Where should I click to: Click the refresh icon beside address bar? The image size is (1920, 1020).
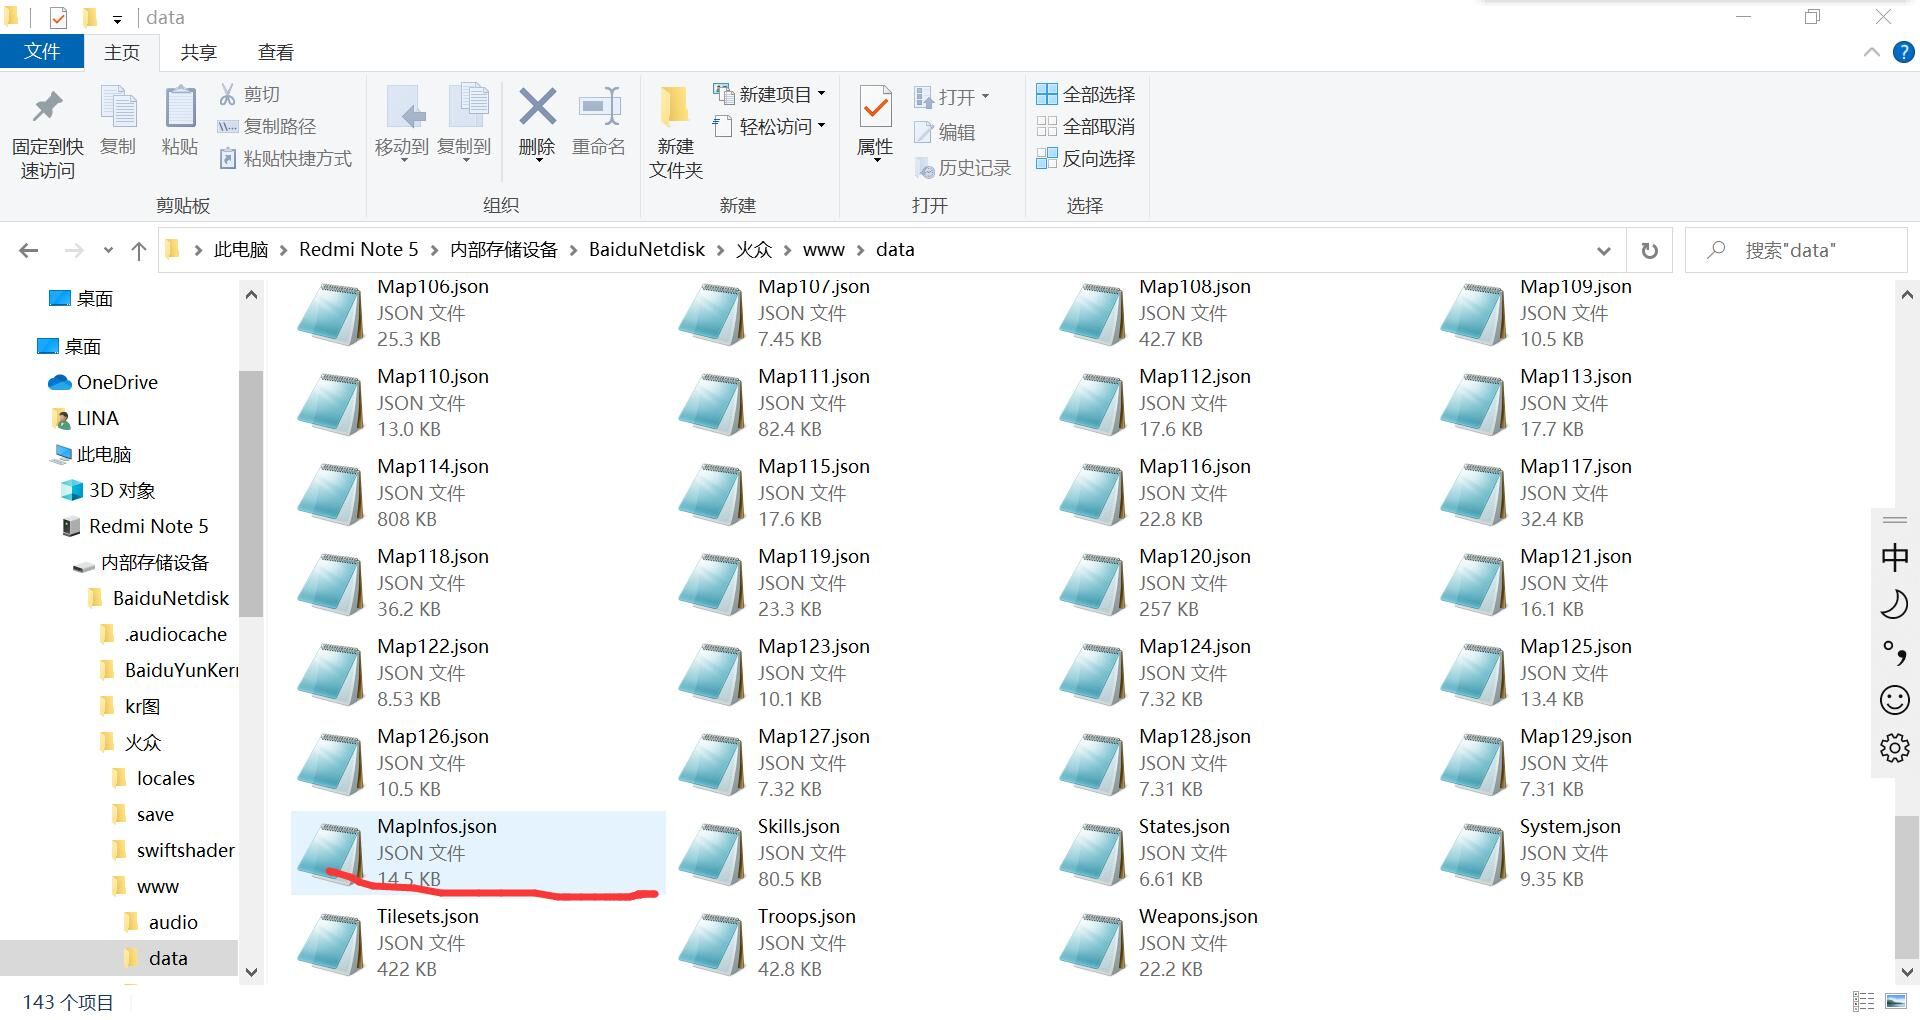pos(1650,251)
